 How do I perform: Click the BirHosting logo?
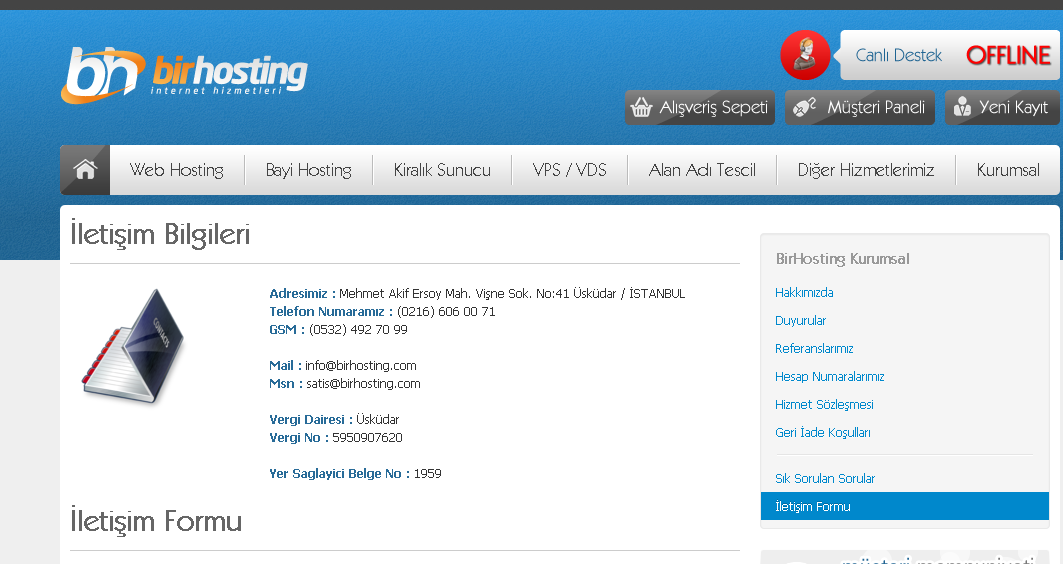coord(184,75)
